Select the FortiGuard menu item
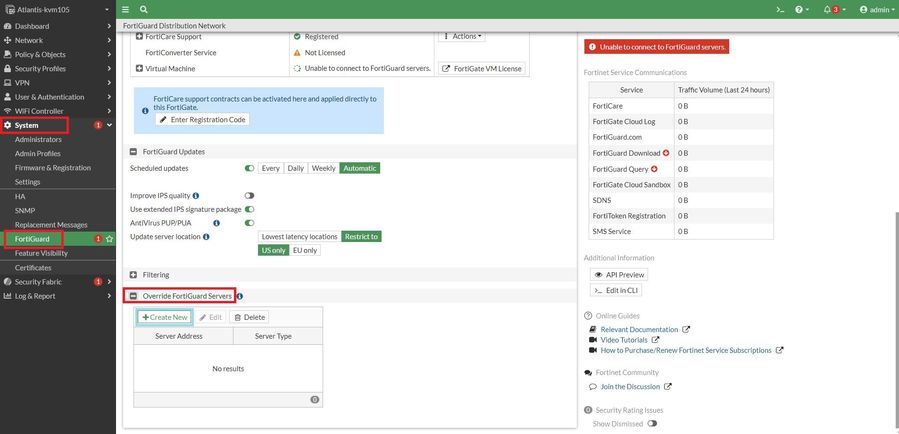 32,238
